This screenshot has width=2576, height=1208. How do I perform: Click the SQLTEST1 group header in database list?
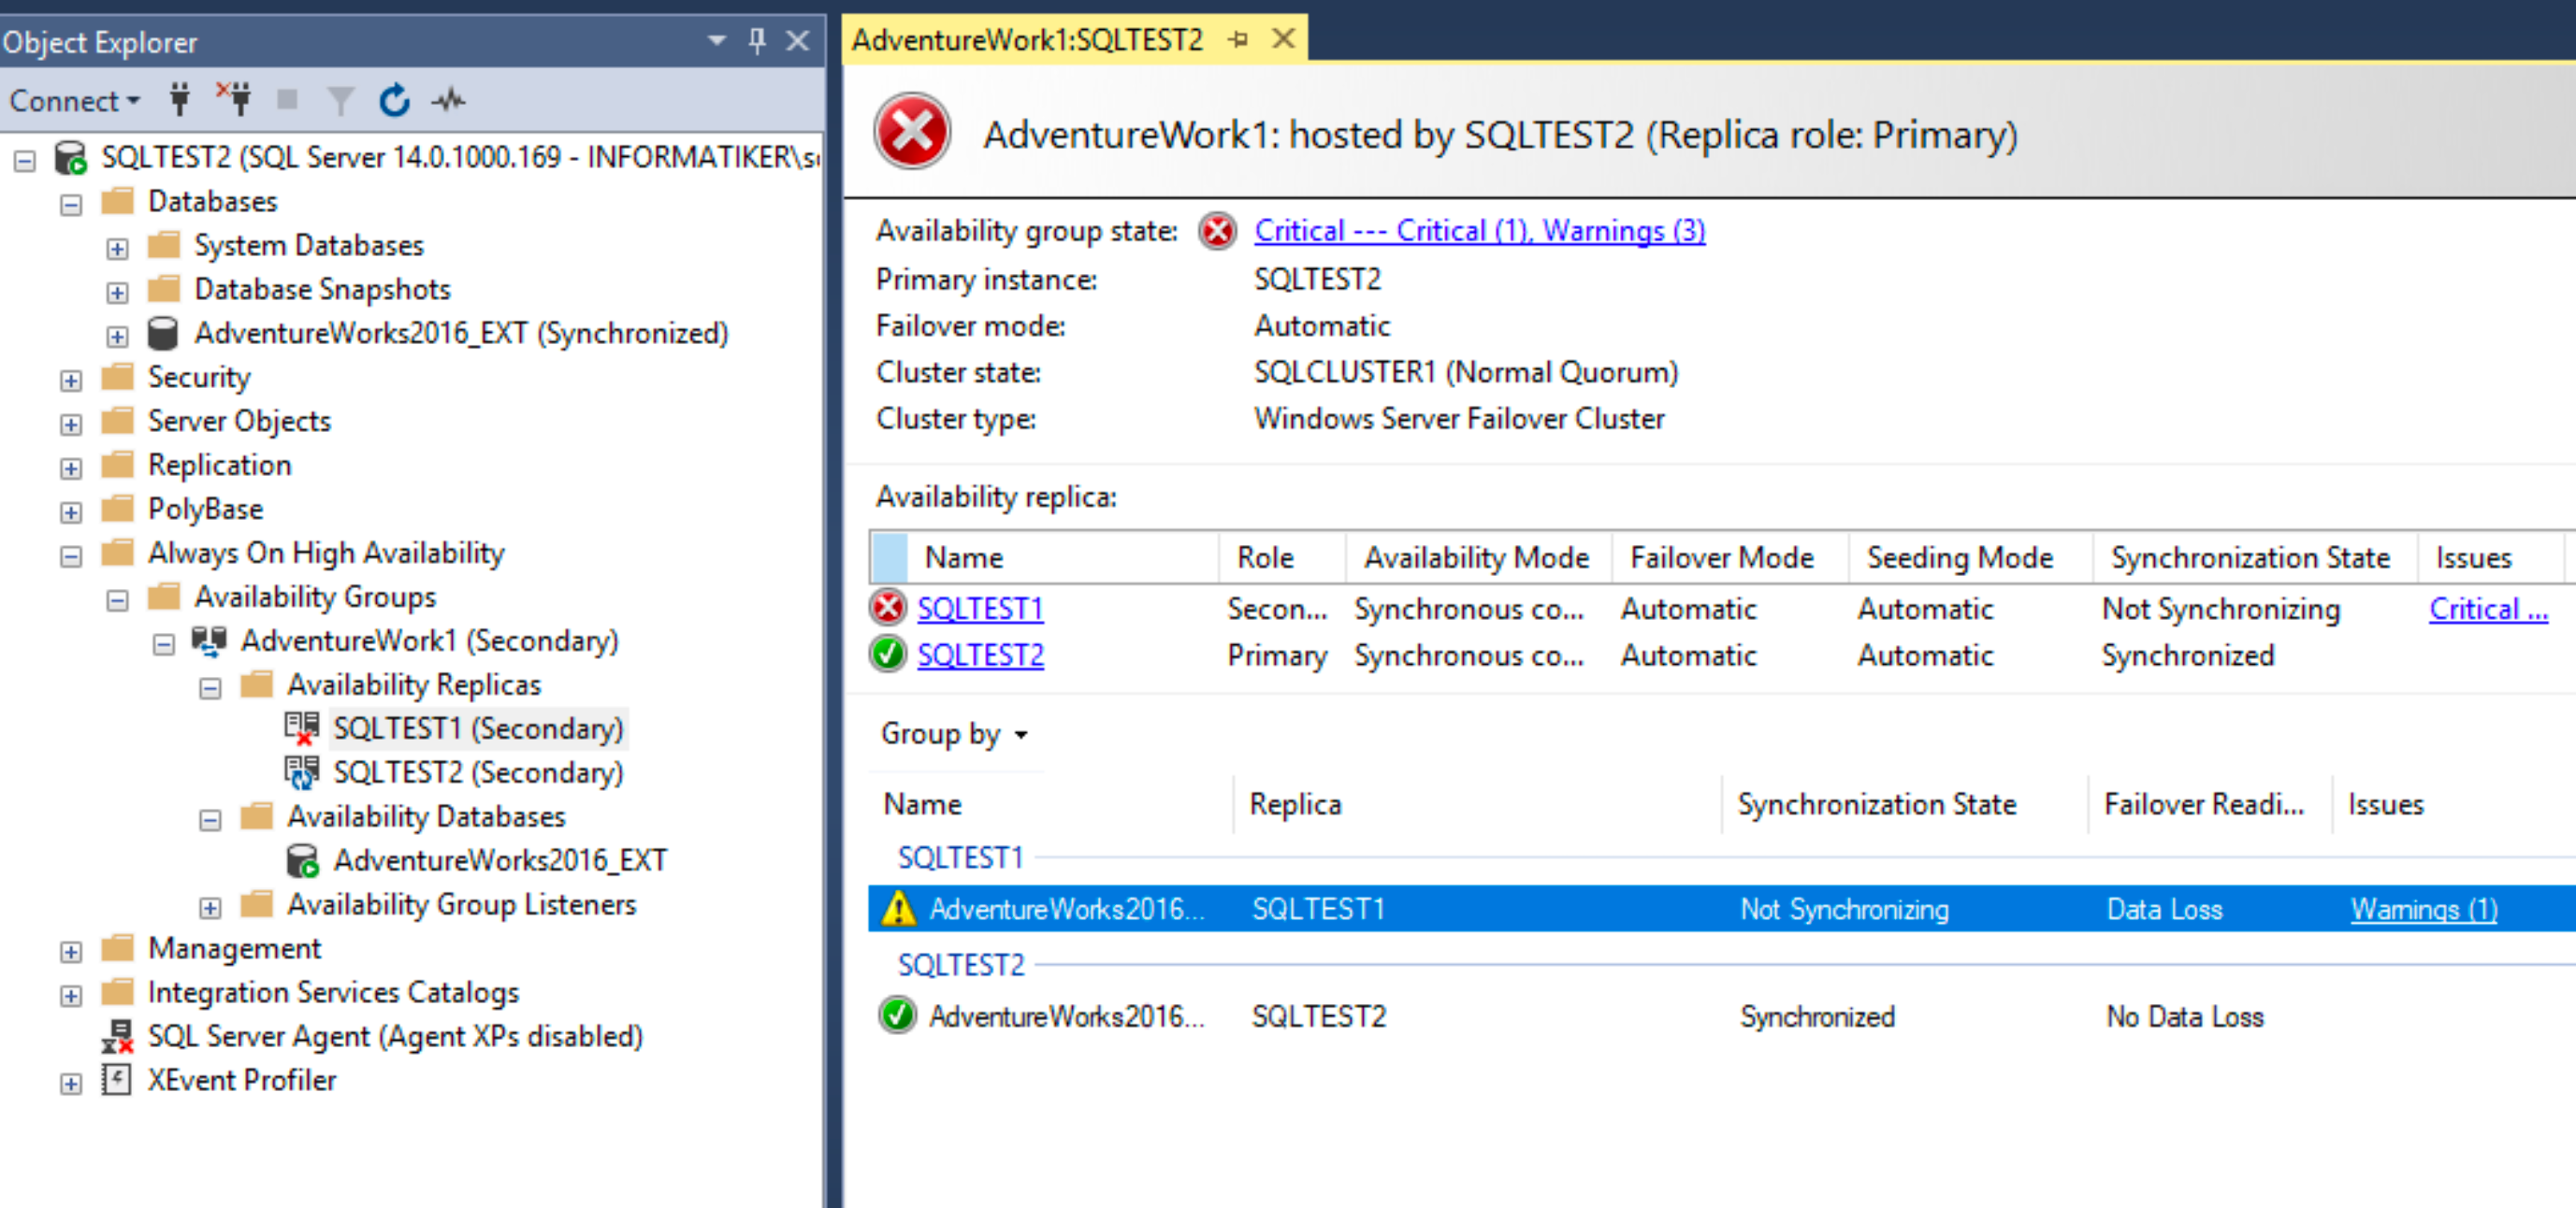coord(960,858)
